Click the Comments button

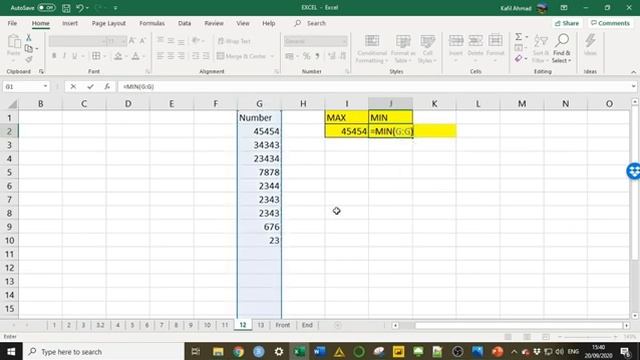point(610,23)
